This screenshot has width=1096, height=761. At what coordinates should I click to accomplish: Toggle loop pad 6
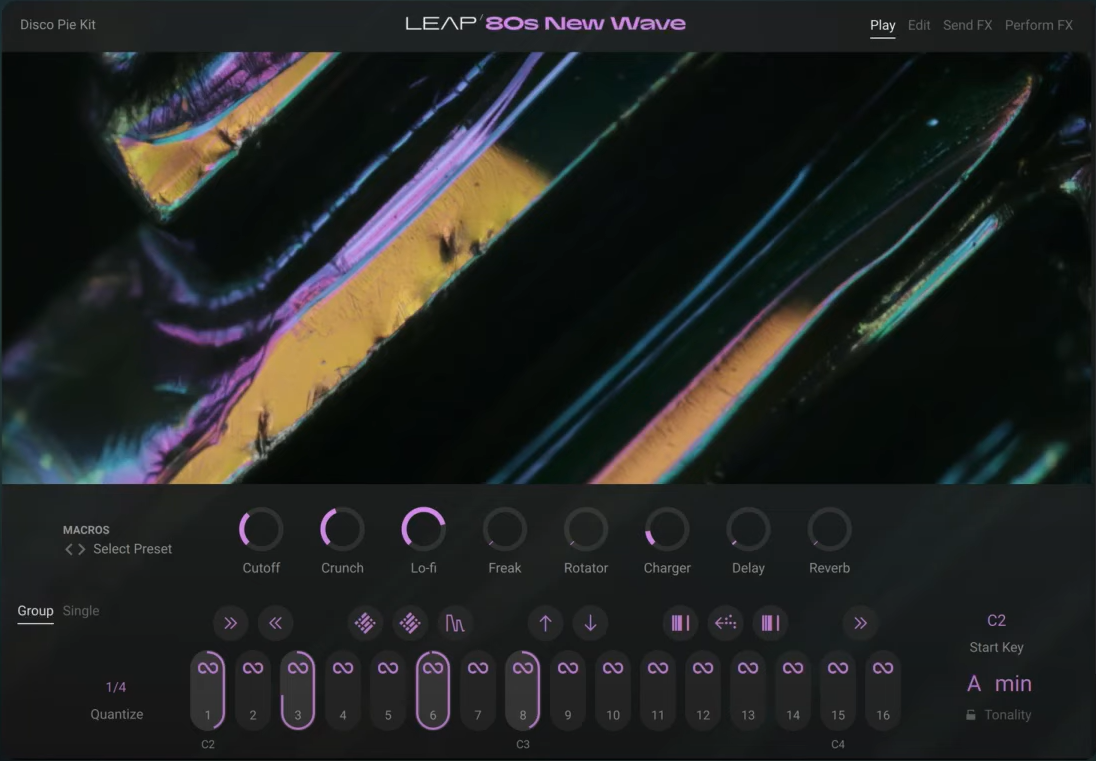tap(433, 689)
